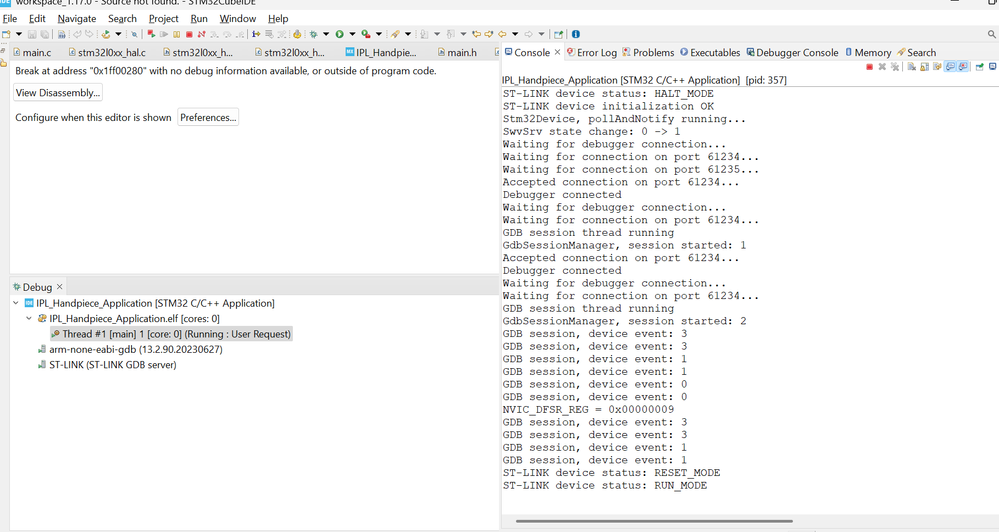Open the Forward navigation history dropdown
Viewport: 999px width, 532px height.
tap(541, 34)
